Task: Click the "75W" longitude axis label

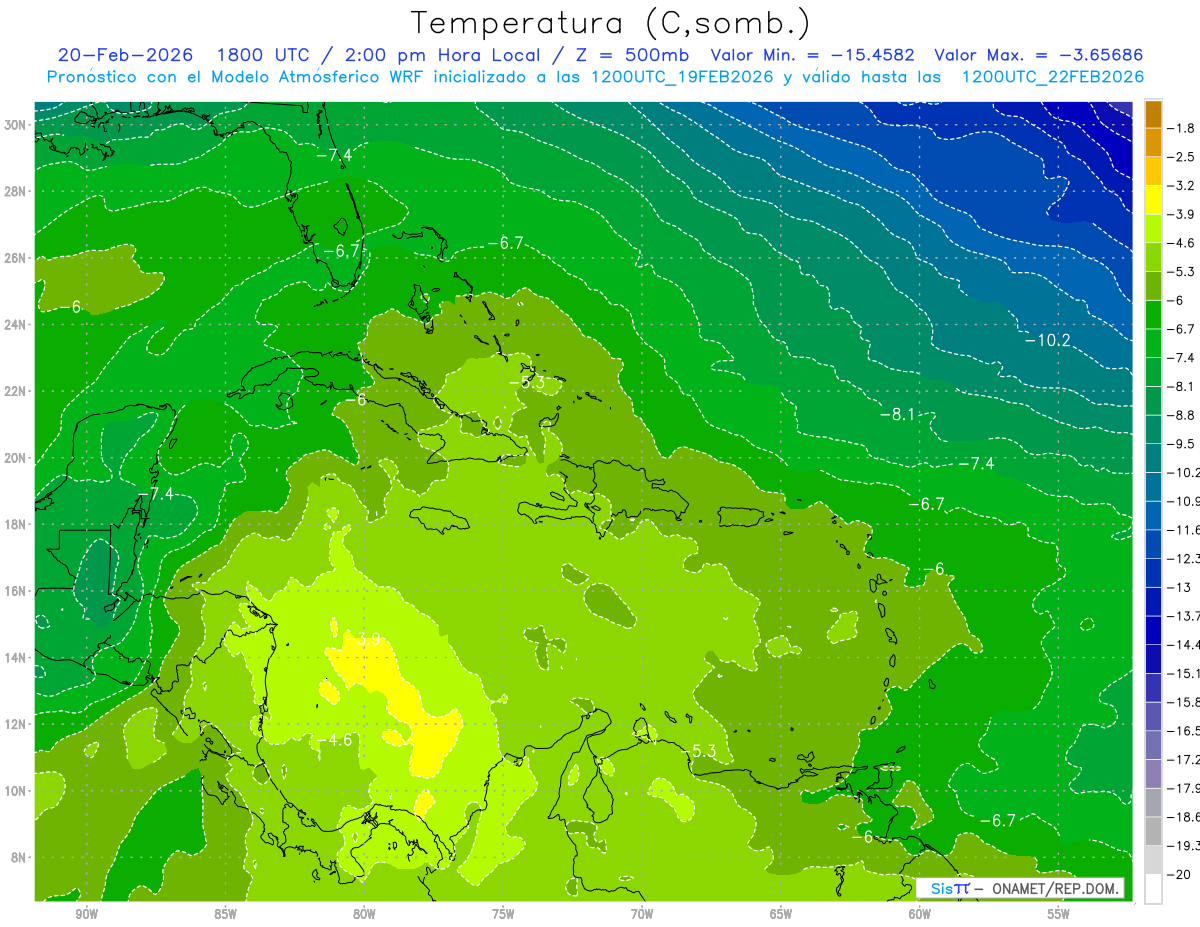Action: 503,914
